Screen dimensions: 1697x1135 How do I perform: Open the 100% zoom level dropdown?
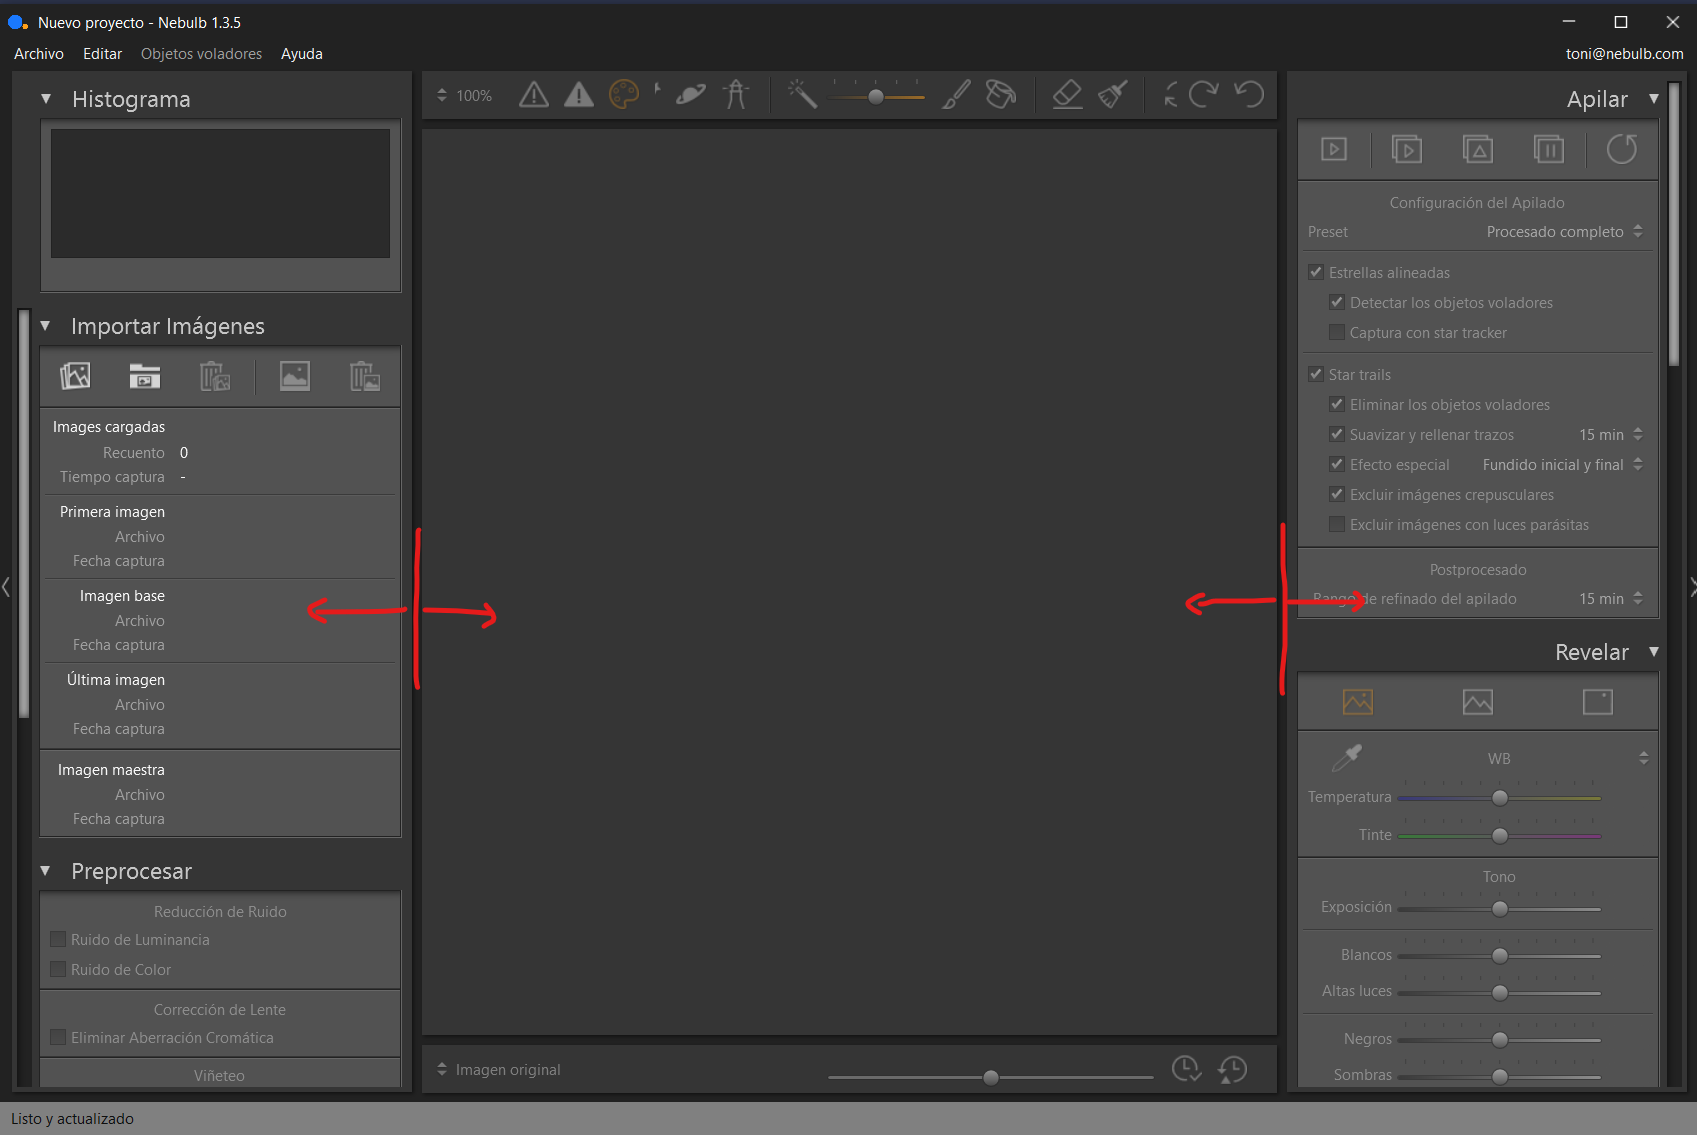(x=465, y=95)
